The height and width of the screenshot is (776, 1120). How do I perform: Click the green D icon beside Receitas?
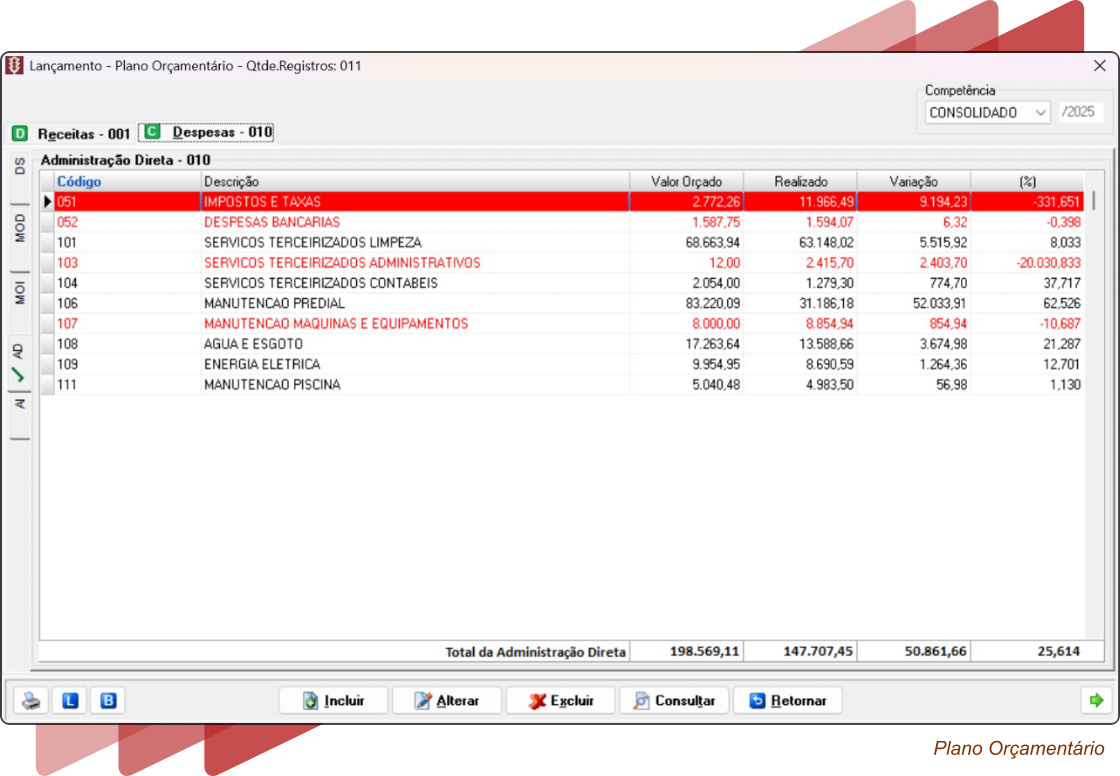coord(20,133)
